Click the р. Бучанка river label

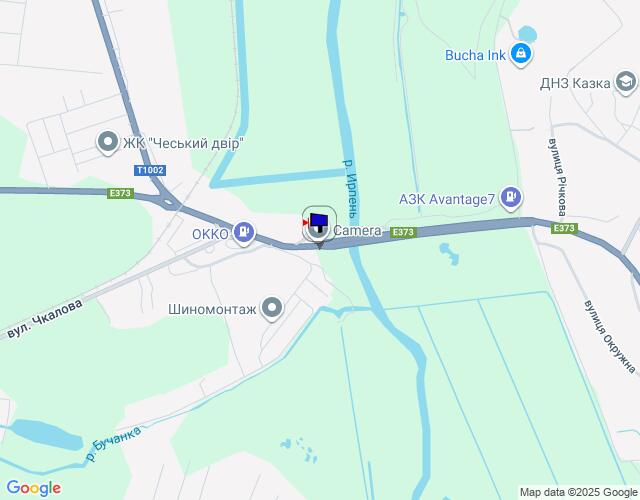[114, 444]
